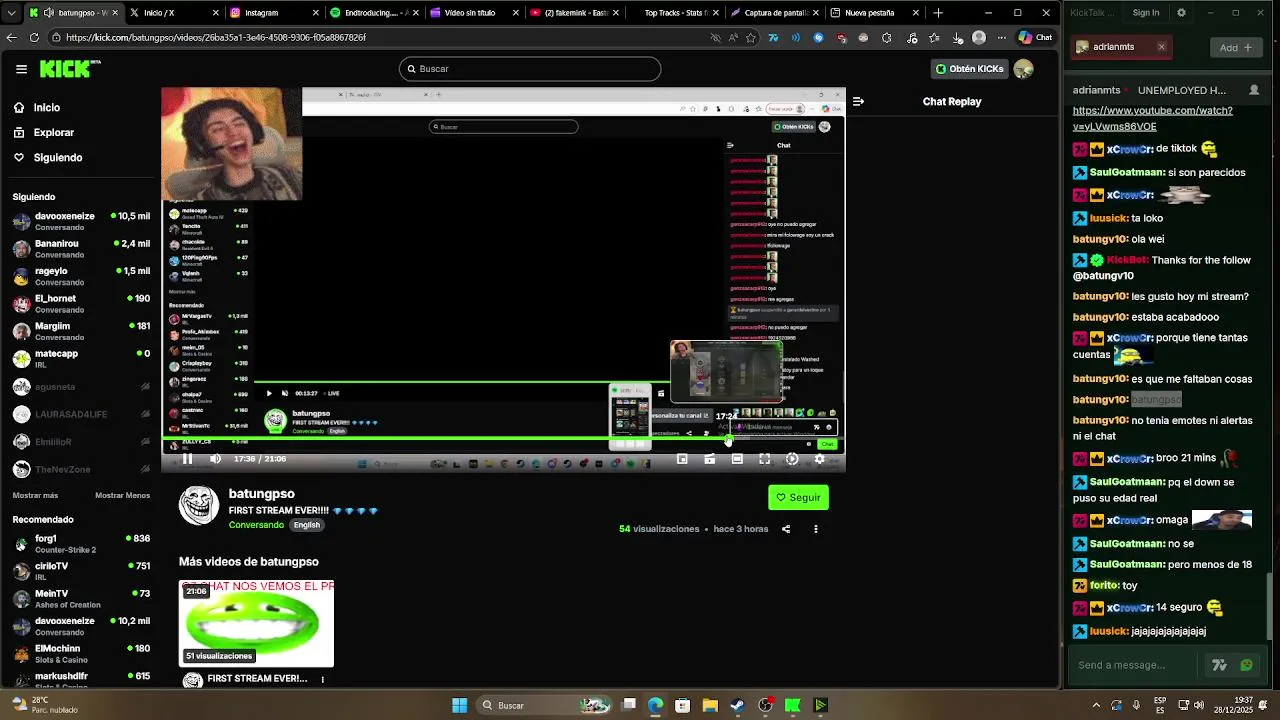Open a new browser tab

(x=938, y=13)
